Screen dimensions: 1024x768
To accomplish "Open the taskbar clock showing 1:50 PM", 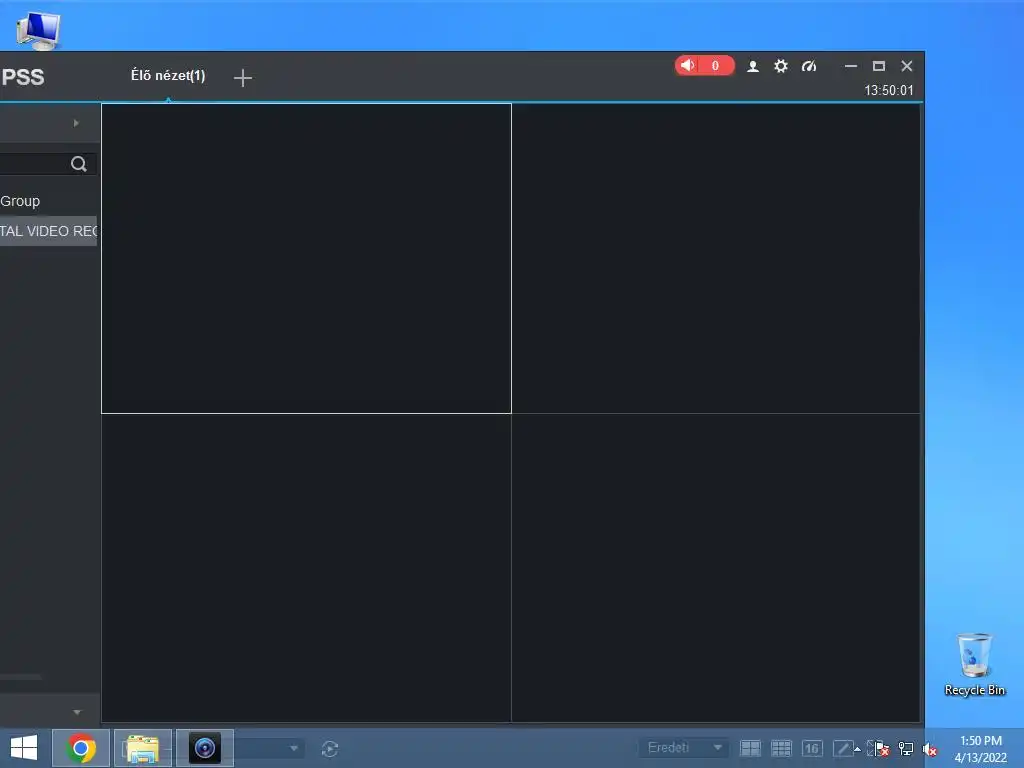I will (x=980, y=749).
